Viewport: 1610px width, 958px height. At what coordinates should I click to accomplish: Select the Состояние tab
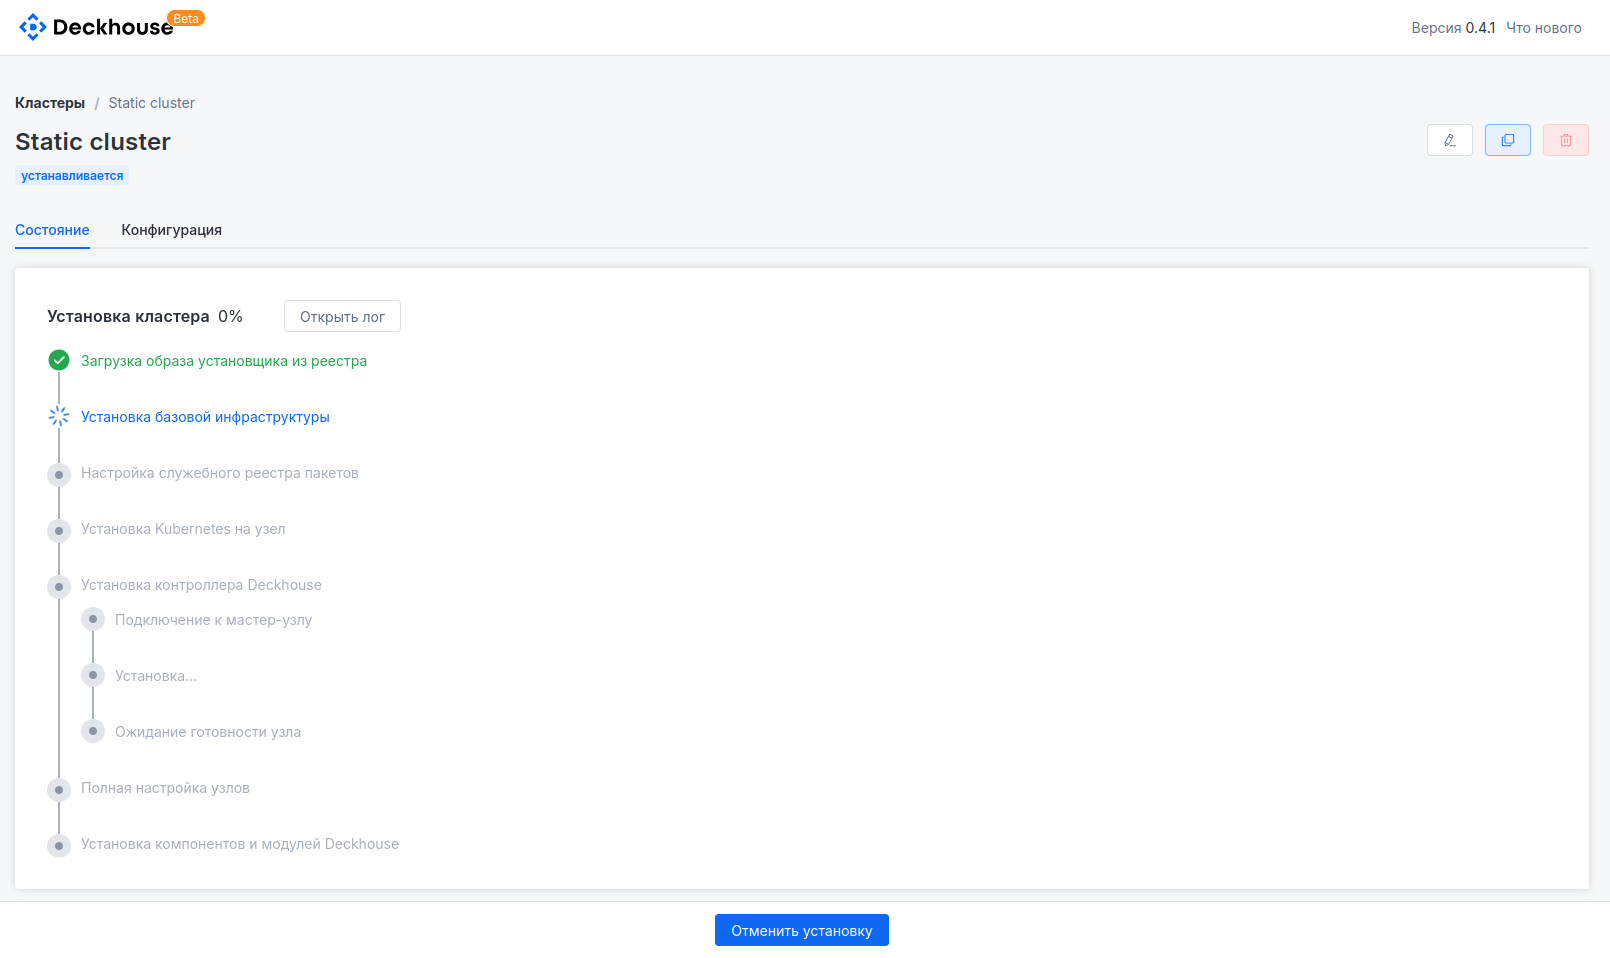52,230
